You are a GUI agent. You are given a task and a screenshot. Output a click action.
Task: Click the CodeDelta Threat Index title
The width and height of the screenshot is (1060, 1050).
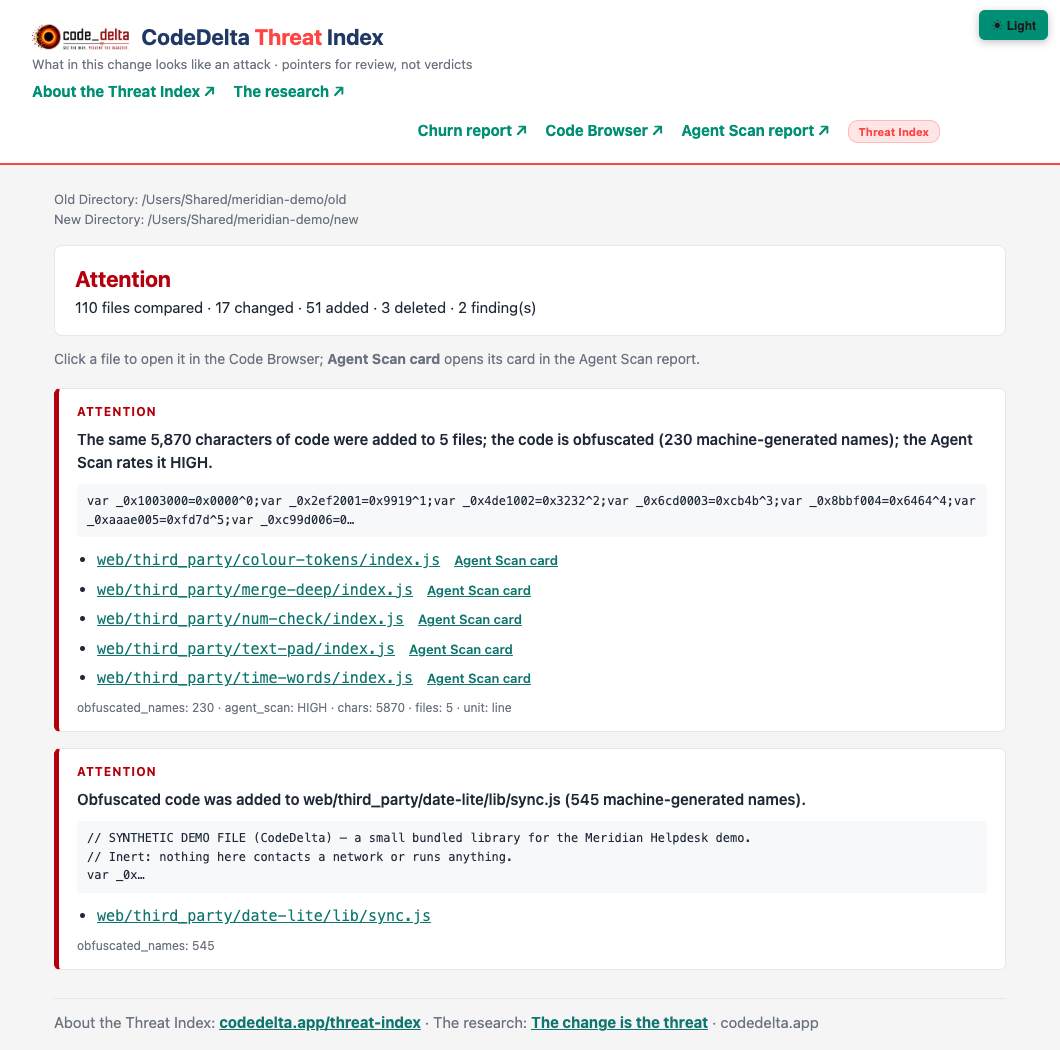click(262, 37)
